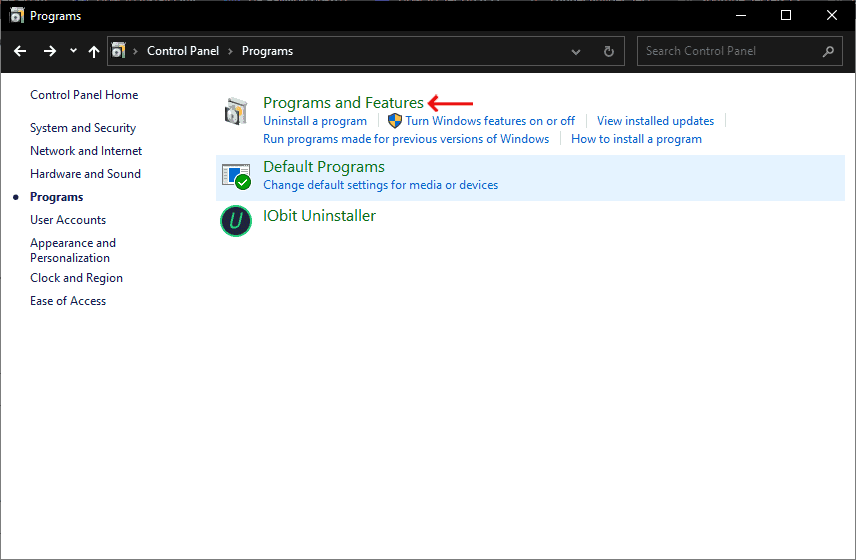Click Control Panel in the breadcrumb

[x=183, y=51]
